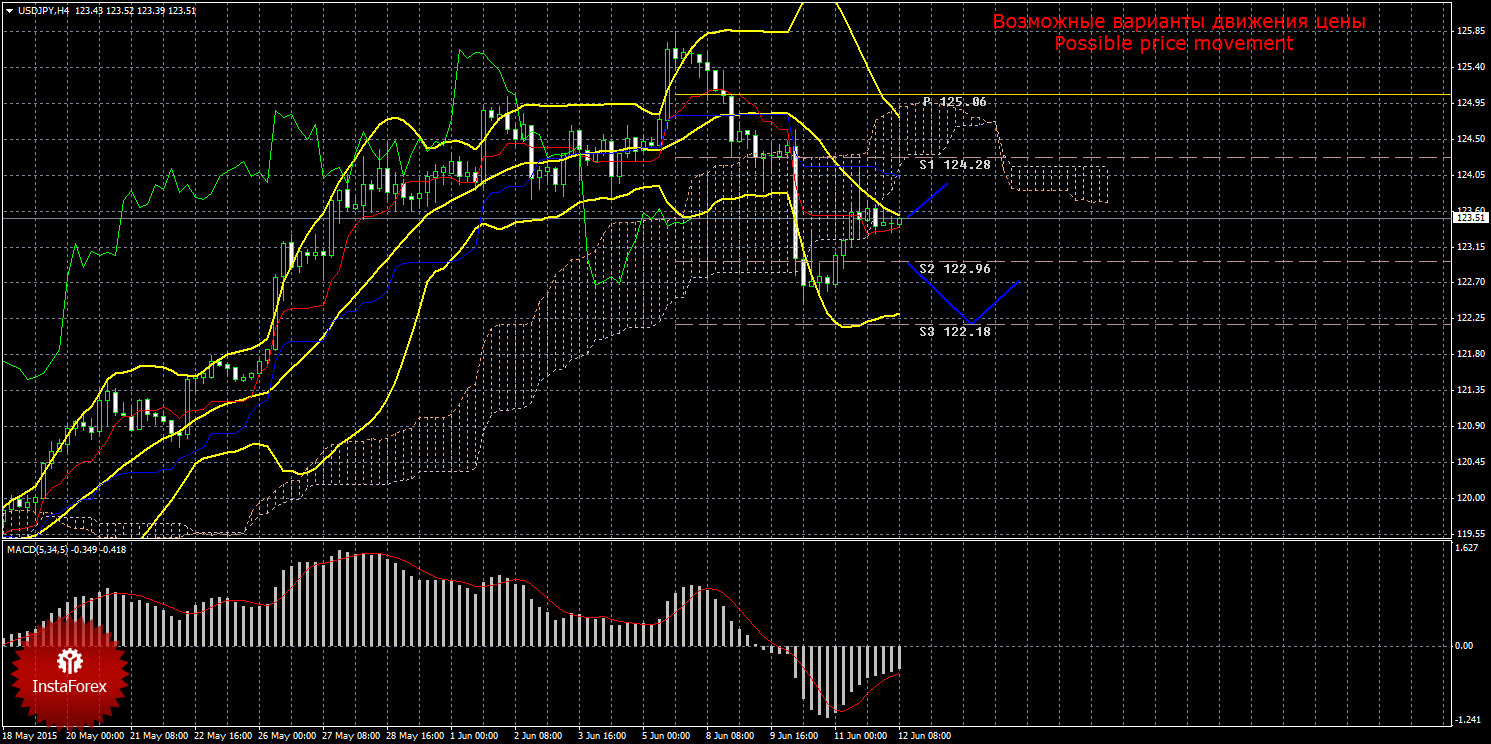Open the chart dropdown arrow beside USDJPY,H4
This screenshot has height=744, width=1491.
tap(8, 10)
